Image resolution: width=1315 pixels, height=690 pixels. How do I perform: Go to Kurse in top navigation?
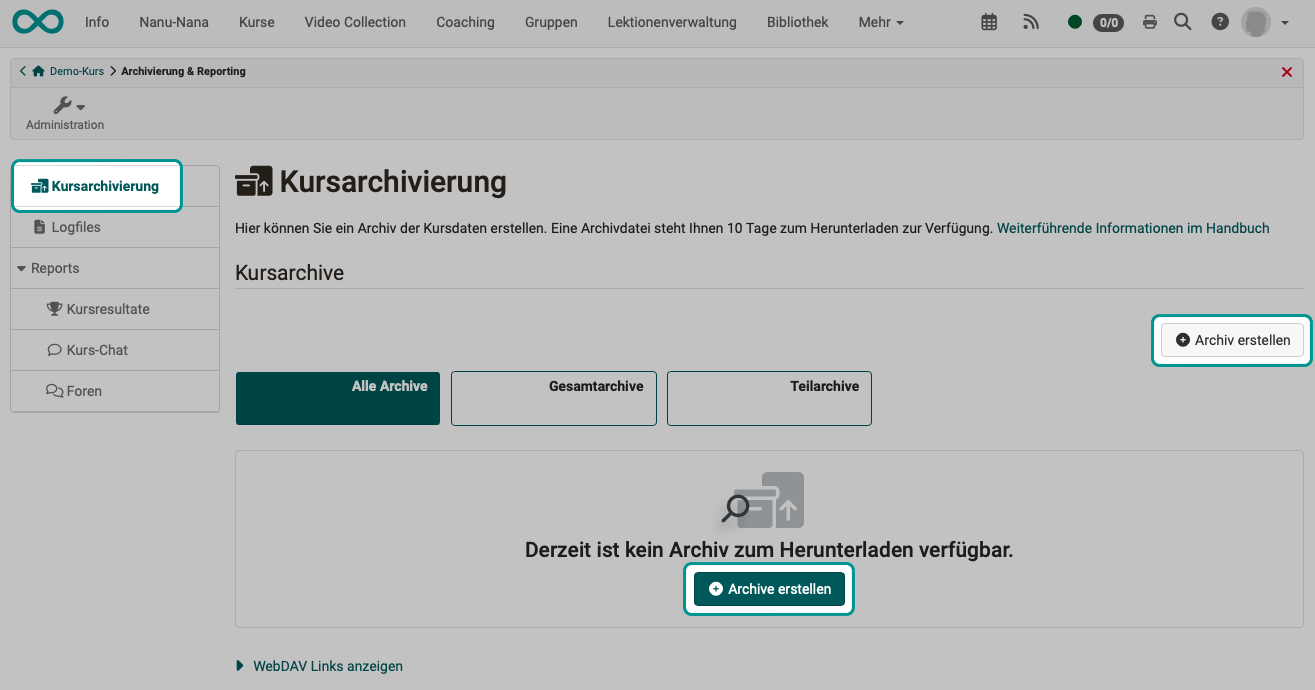coord(257,22)
